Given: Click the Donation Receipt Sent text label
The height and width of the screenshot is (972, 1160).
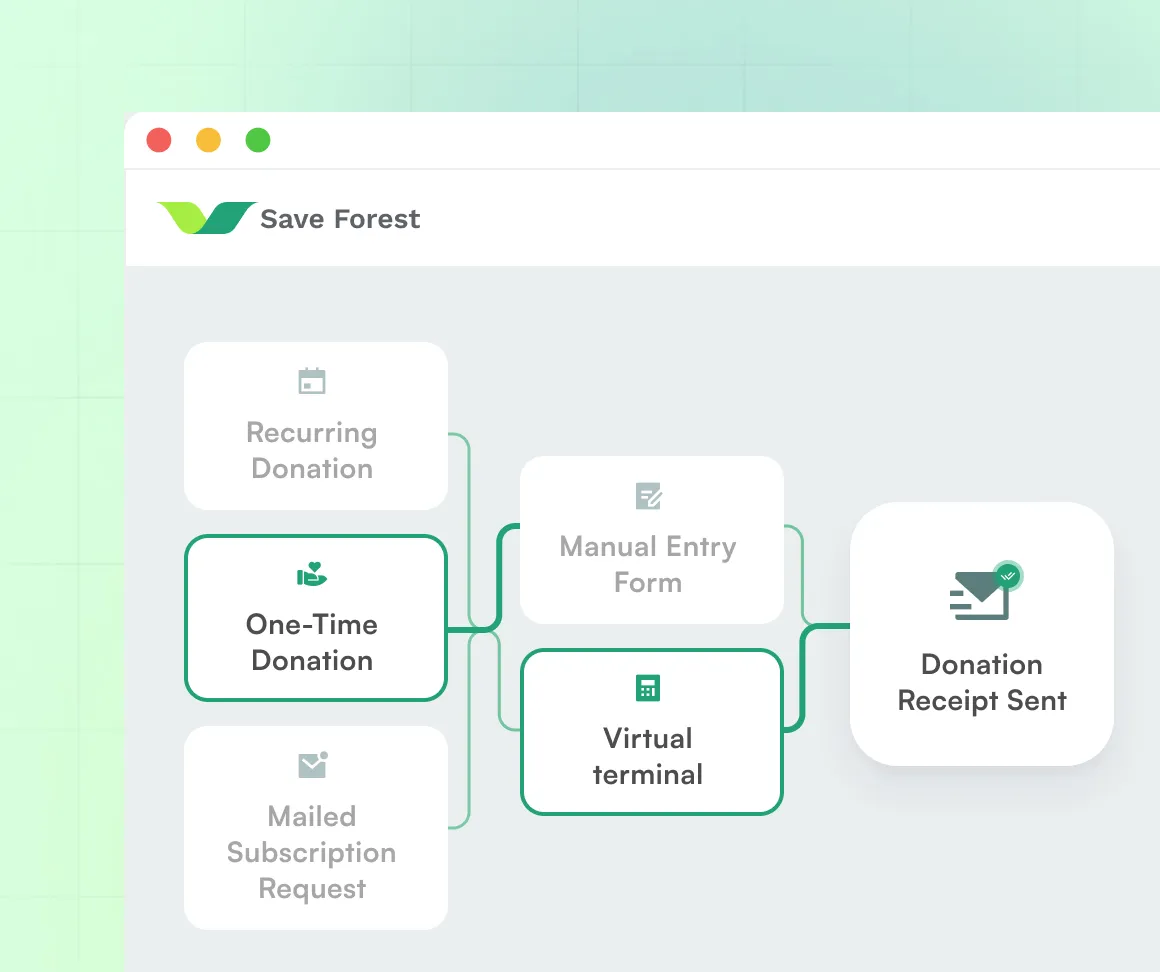Looking at the screenshot, I should [982, 682].
